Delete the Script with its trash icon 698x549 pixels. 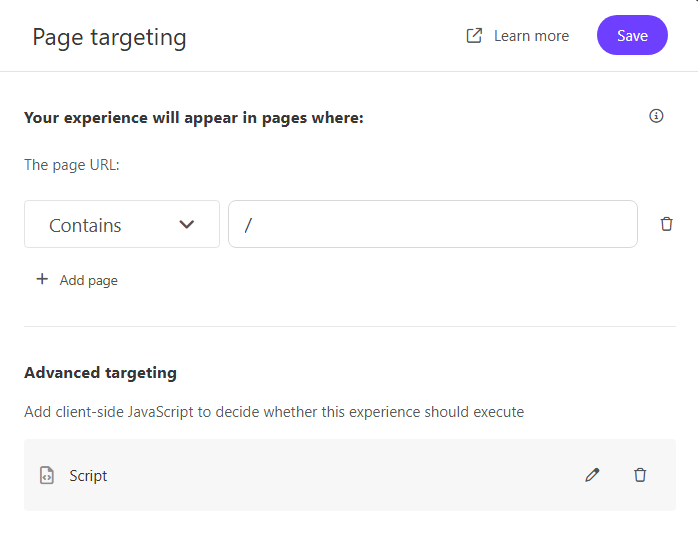[640, 475]
